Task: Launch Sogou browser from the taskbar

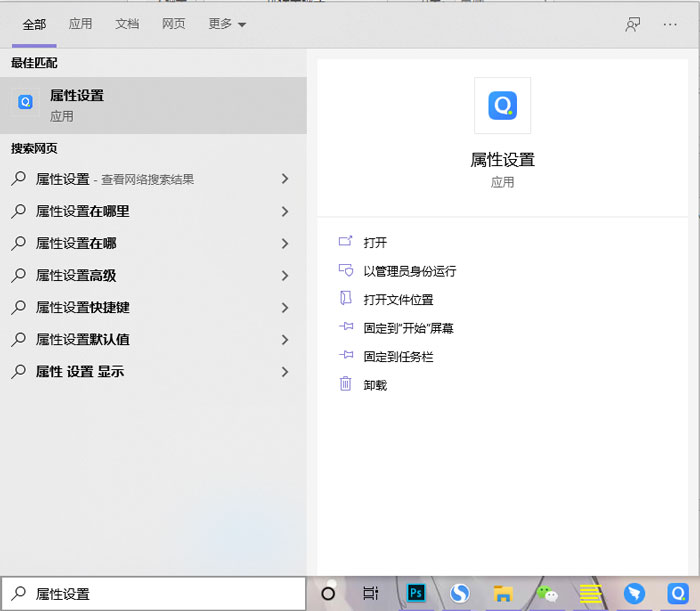Action: click(x=459, y=593)
